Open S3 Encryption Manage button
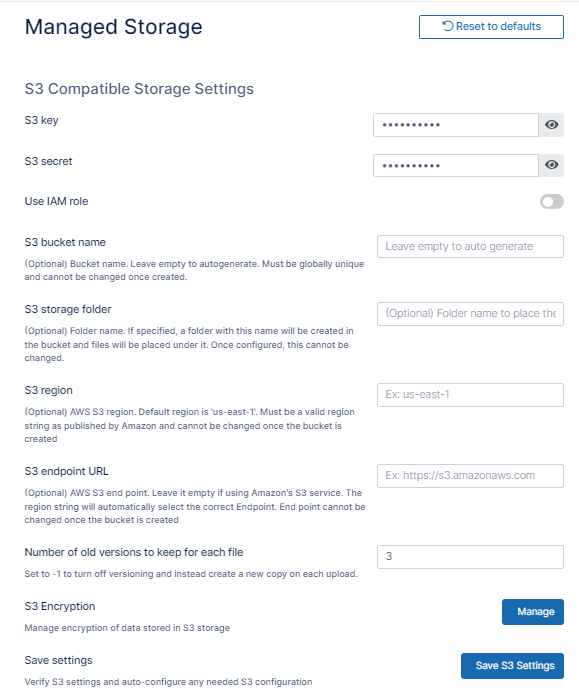Image resolution: width=579 pixels, height=696 pixels. 533,612
